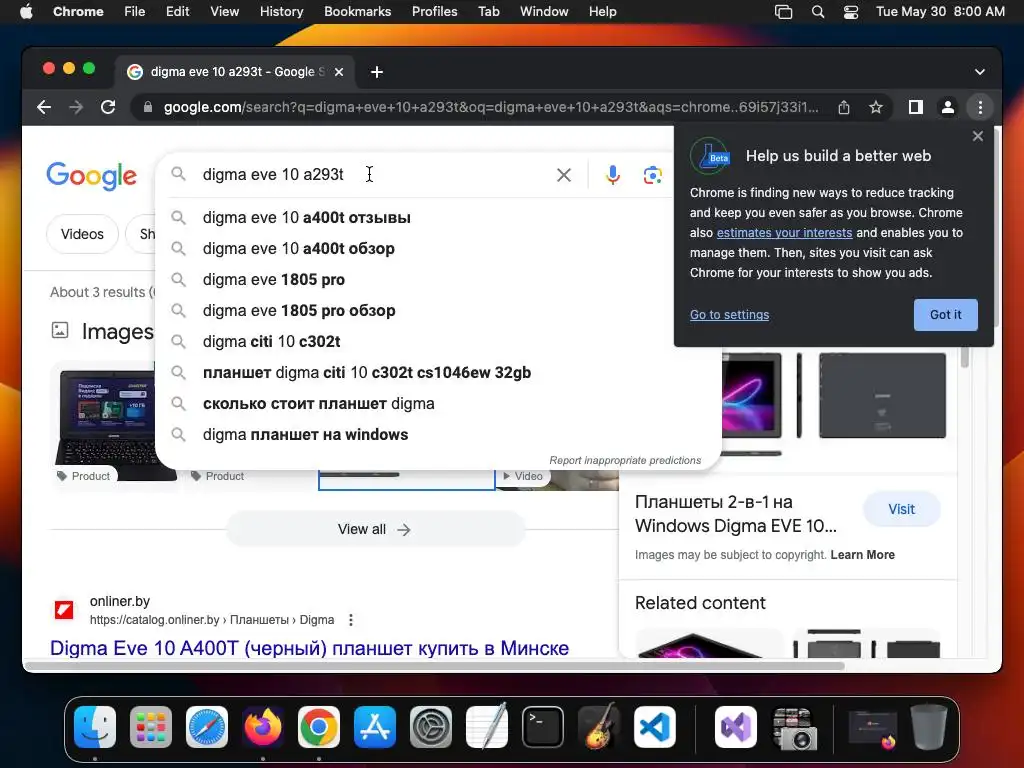Click Report inappropriate predictions
This screenshot has height=768, width=1024.
point(625,460)
